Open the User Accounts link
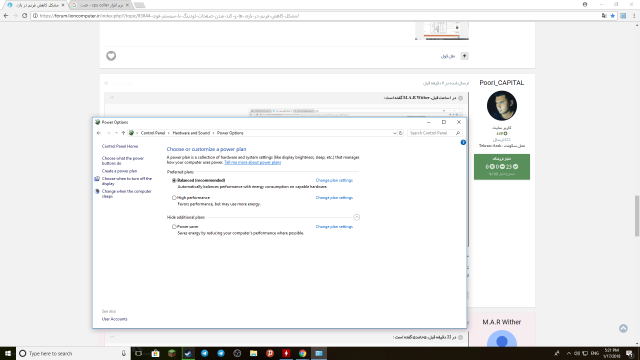Viewport: 640px width, 360px height. click(115, 319)
